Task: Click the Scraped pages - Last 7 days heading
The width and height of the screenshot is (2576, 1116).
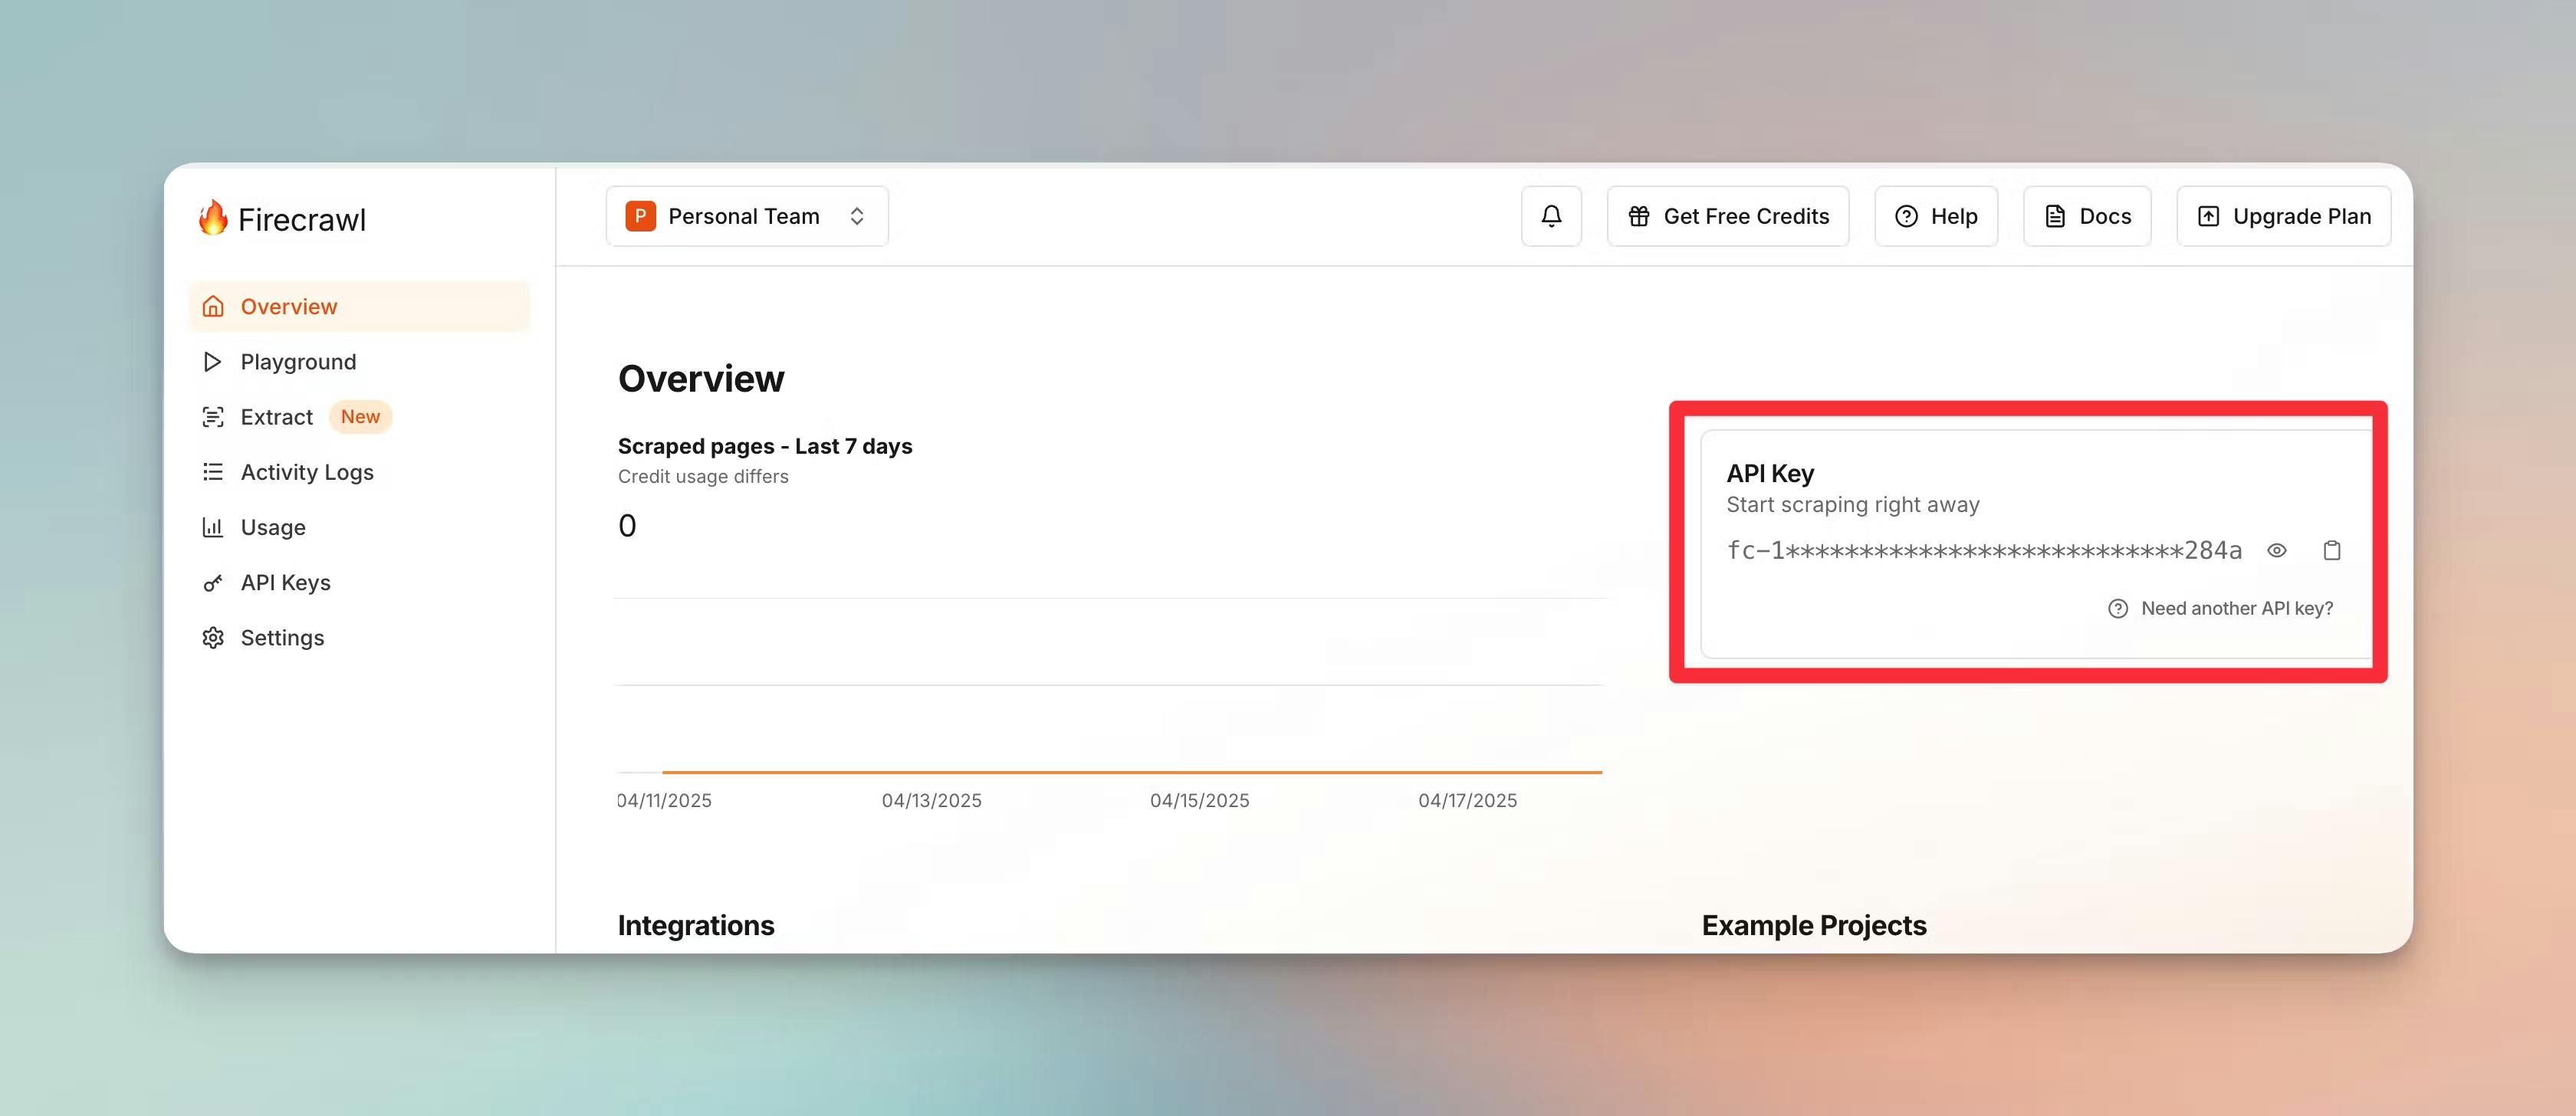Action: pos(765,446)
